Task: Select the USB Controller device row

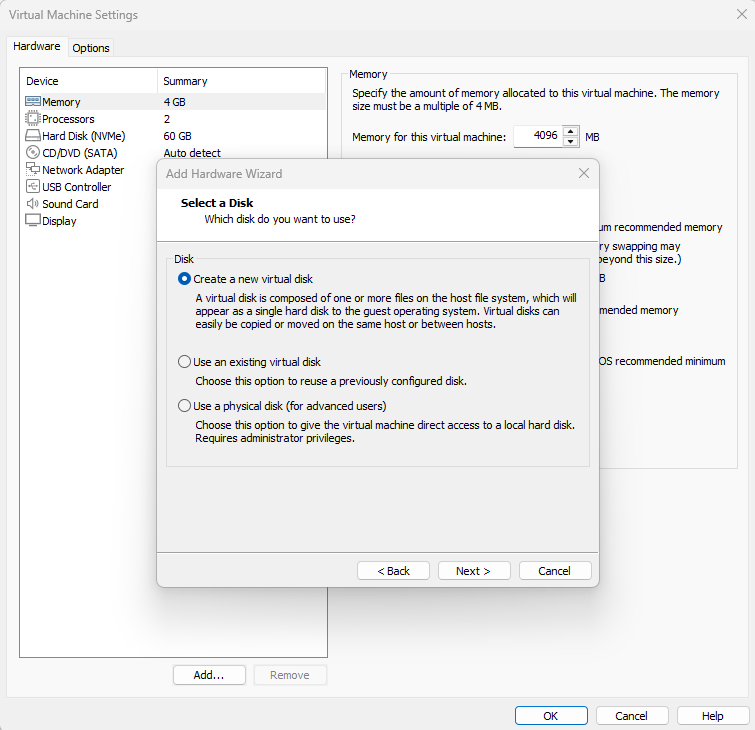Action: pos(90,187)
